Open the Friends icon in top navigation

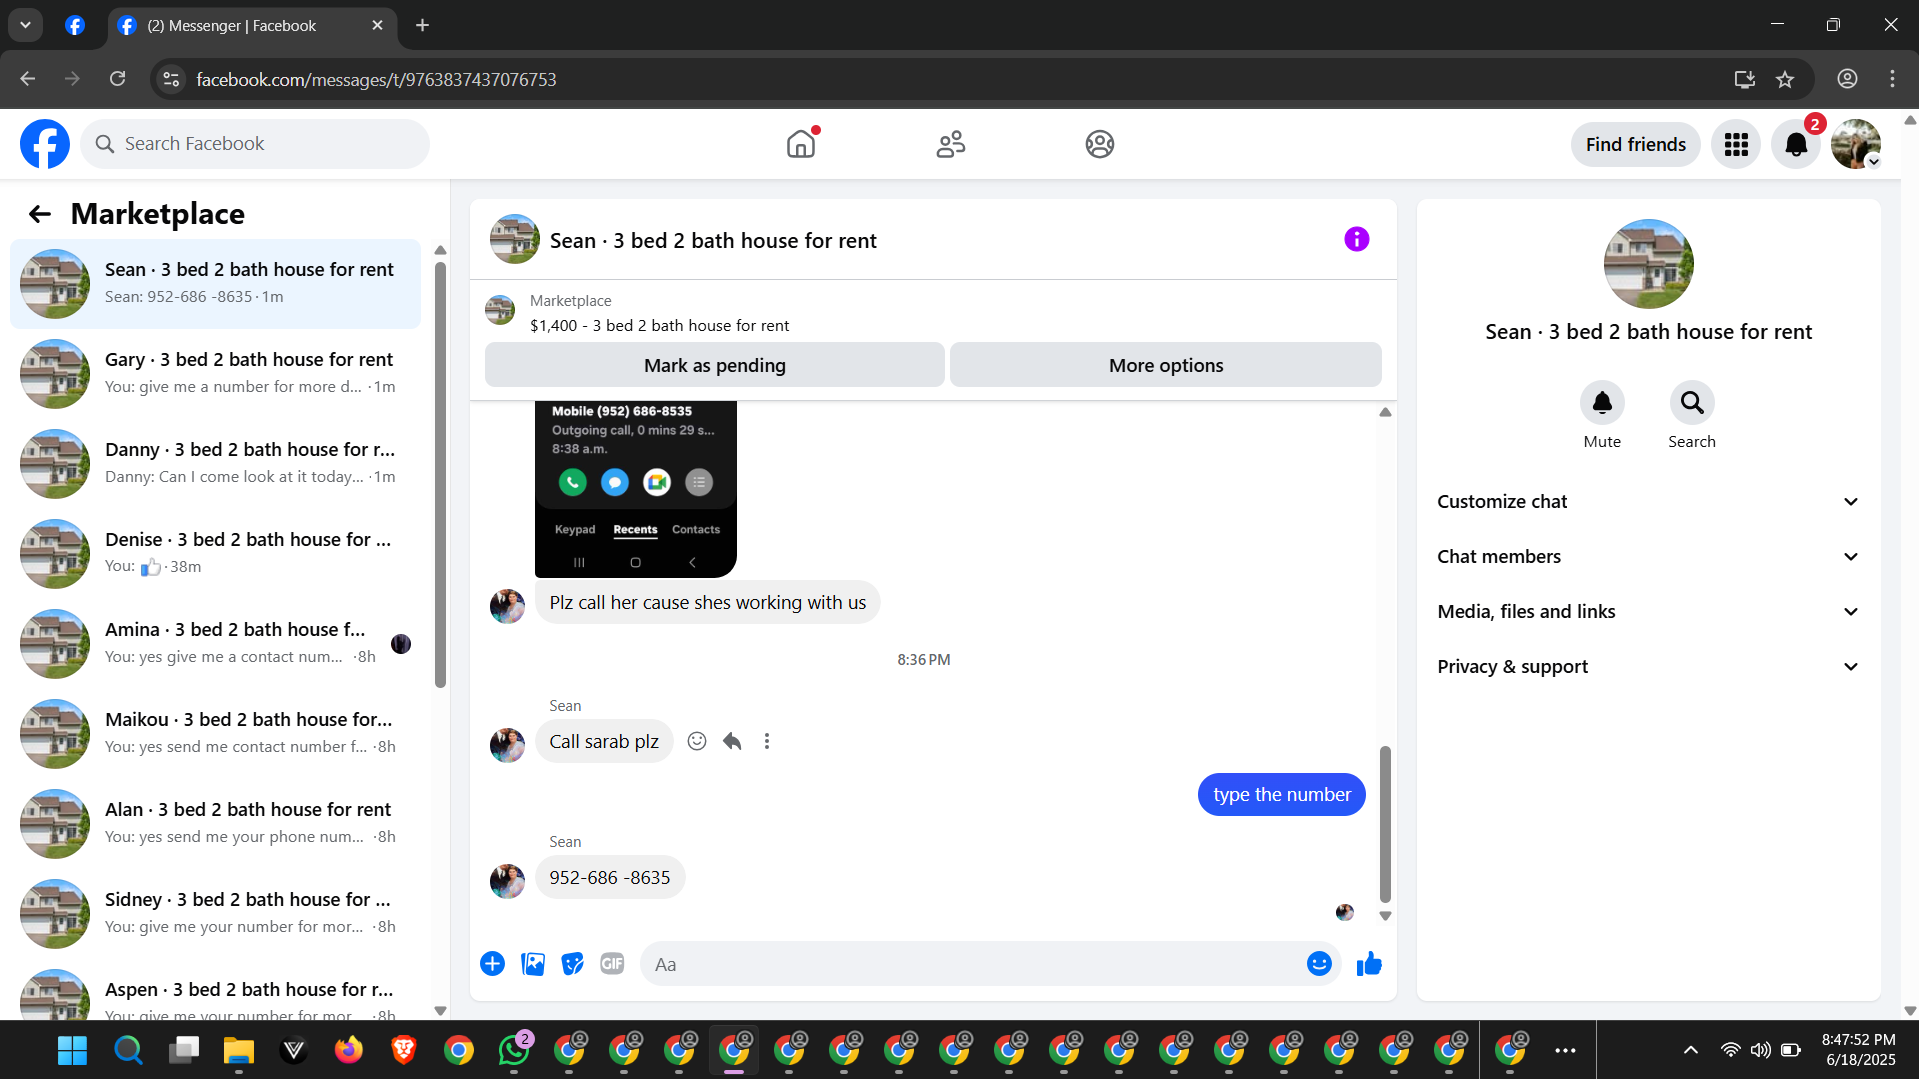tap(950, 144)
